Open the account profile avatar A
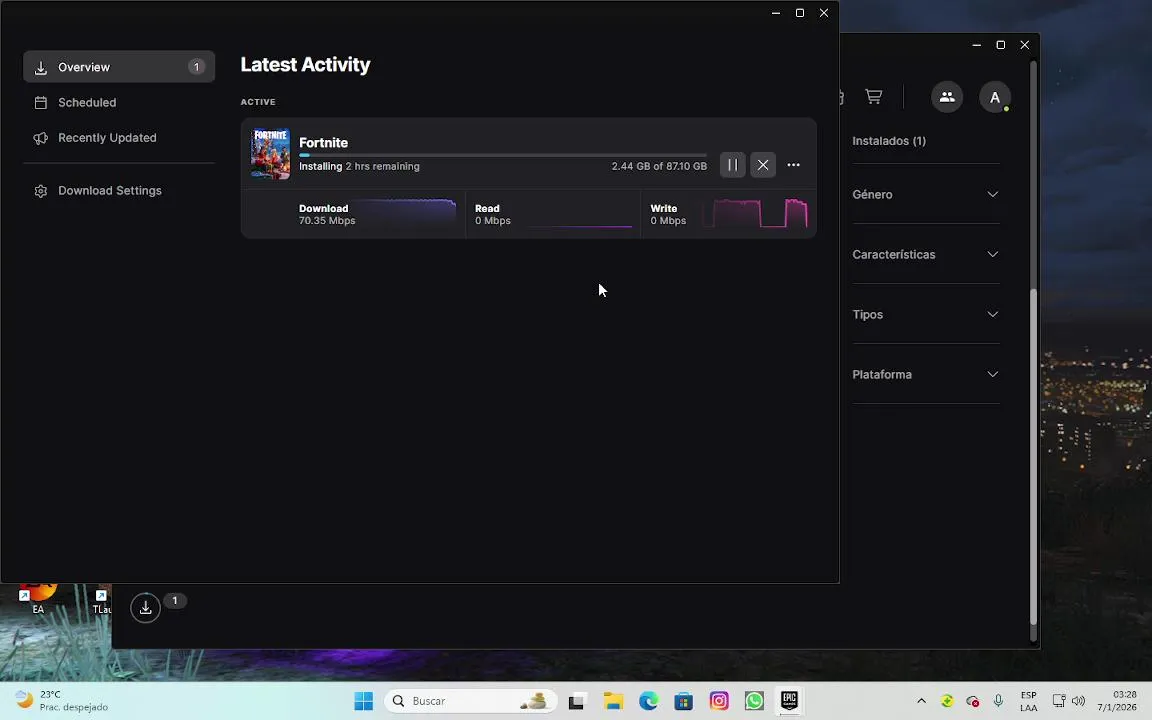 [x=995, y=97]
